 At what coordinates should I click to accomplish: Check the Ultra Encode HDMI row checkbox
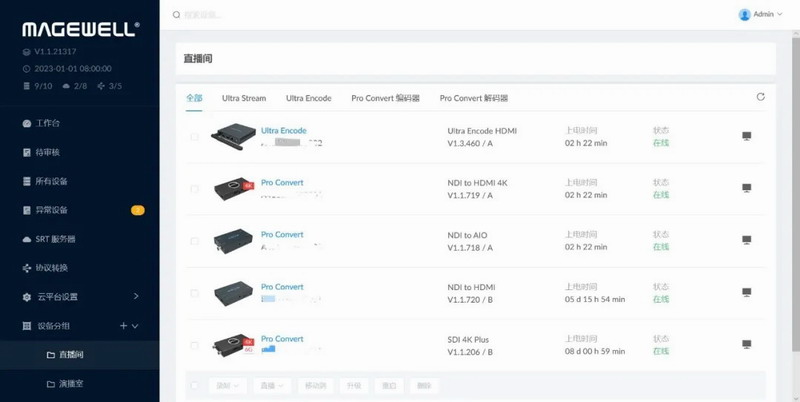click(x=195, y=136)
